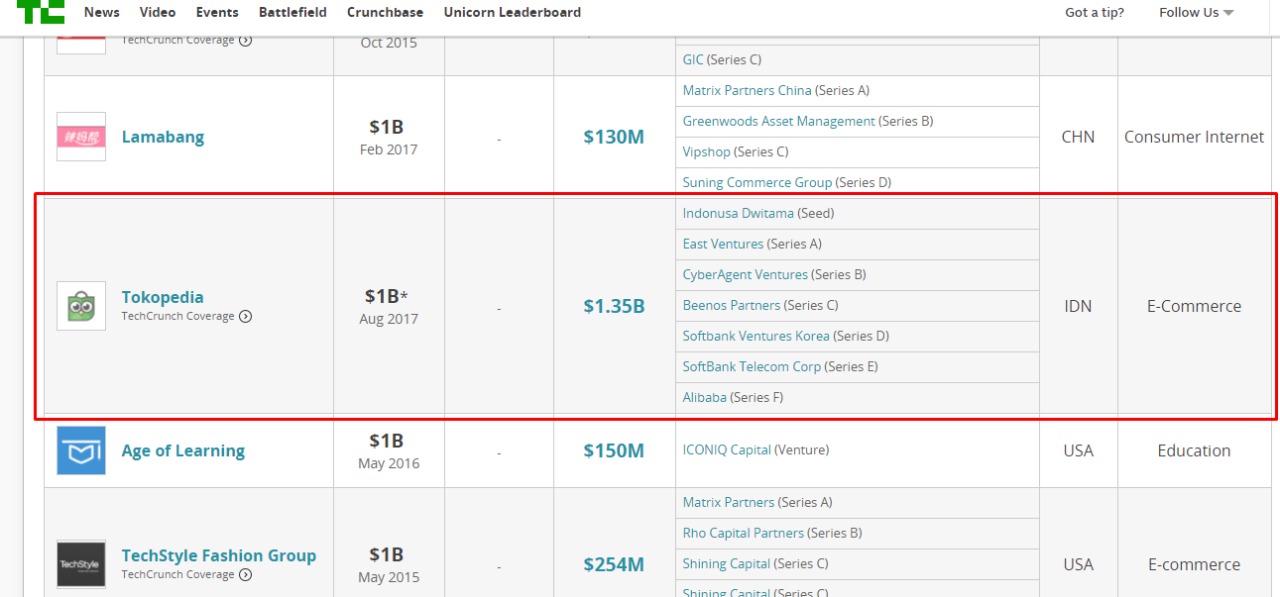Open the News menu item
Viewport: 1280px width, 597px height.
[x=102, y=13]
